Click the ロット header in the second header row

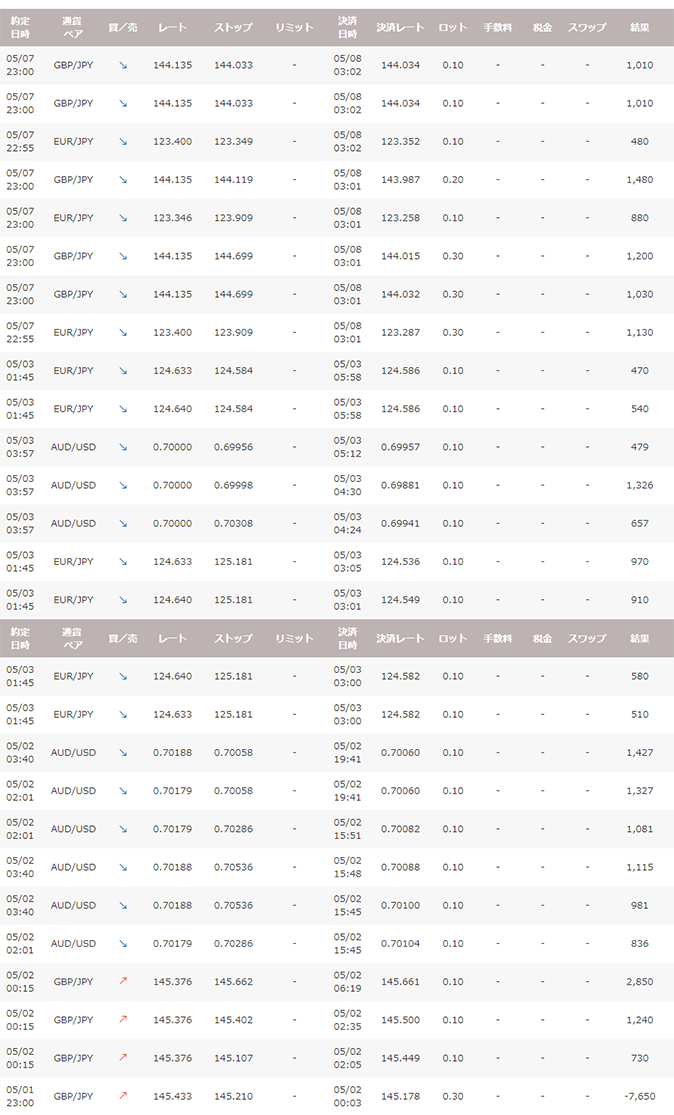452,638
